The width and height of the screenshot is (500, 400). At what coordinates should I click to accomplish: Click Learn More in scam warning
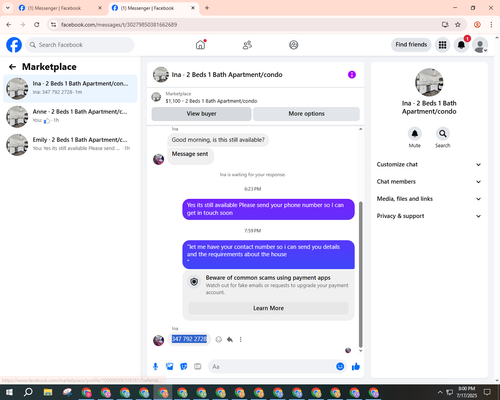268,308
